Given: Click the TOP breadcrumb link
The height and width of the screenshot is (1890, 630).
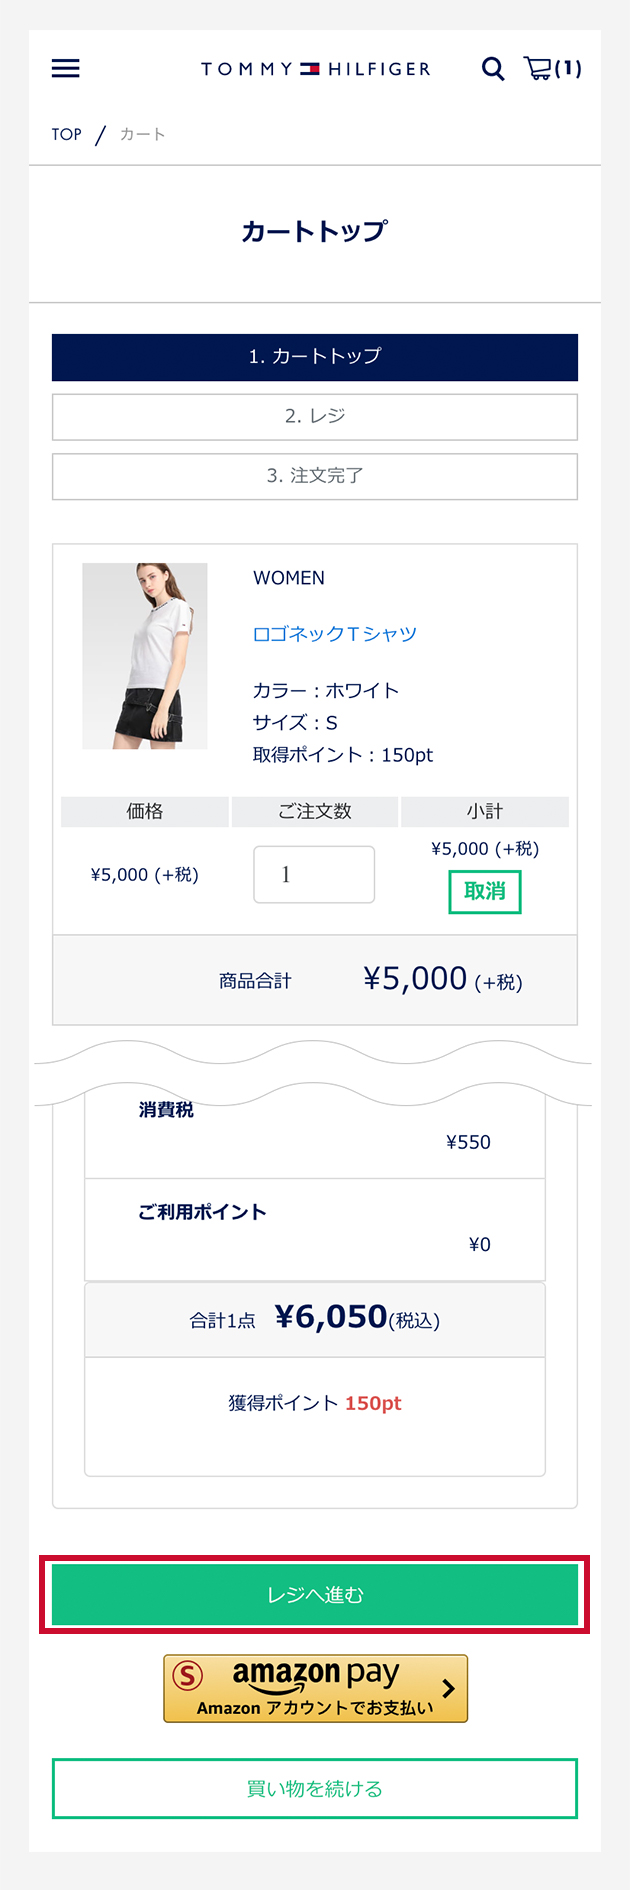Looking at the screenshot, I should (67, 134).
